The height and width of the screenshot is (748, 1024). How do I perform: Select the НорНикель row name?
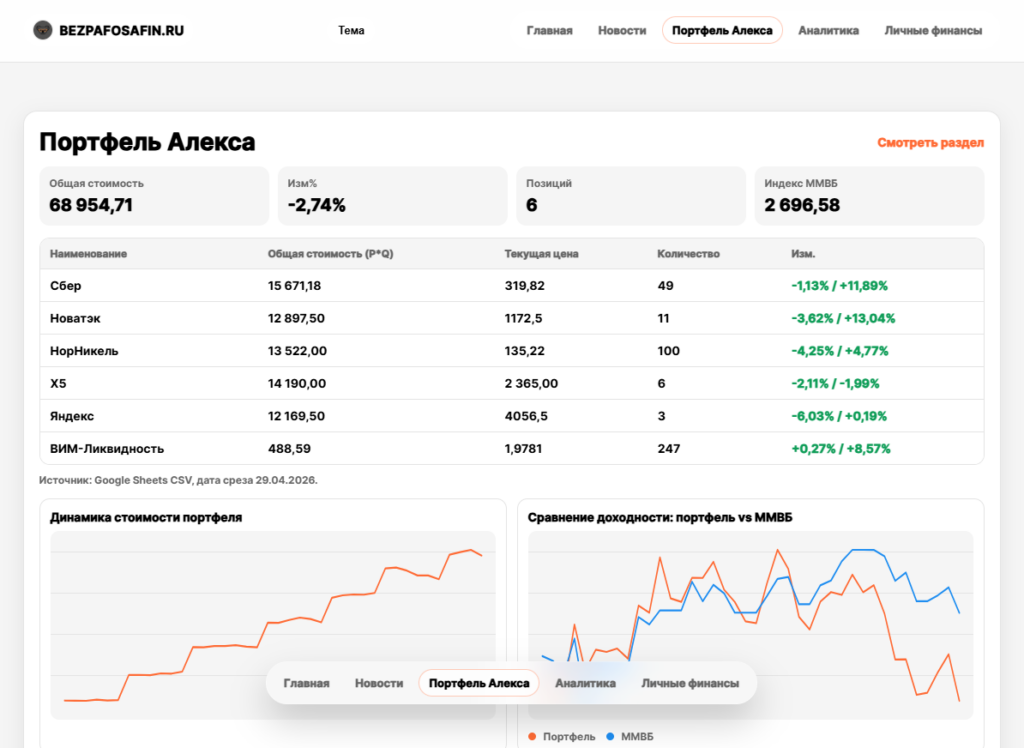click(84, 351)
